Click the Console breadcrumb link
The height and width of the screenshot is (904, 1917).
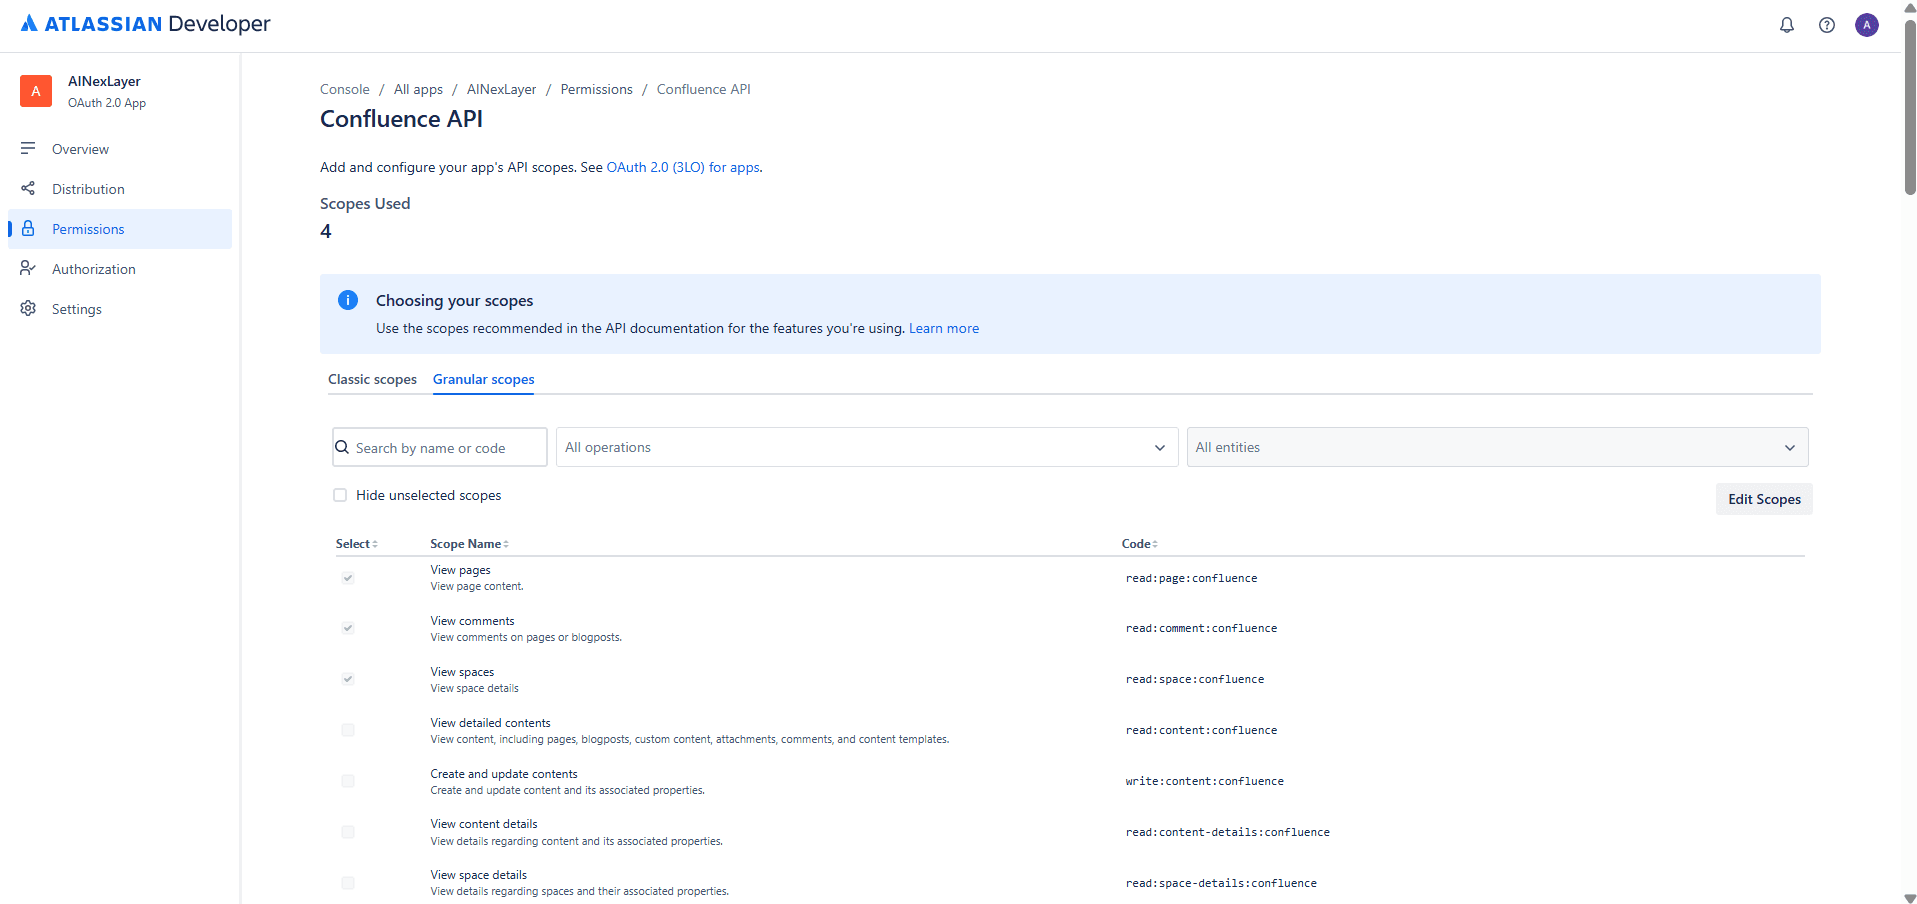pyautogui.click(x=344, y=89)
